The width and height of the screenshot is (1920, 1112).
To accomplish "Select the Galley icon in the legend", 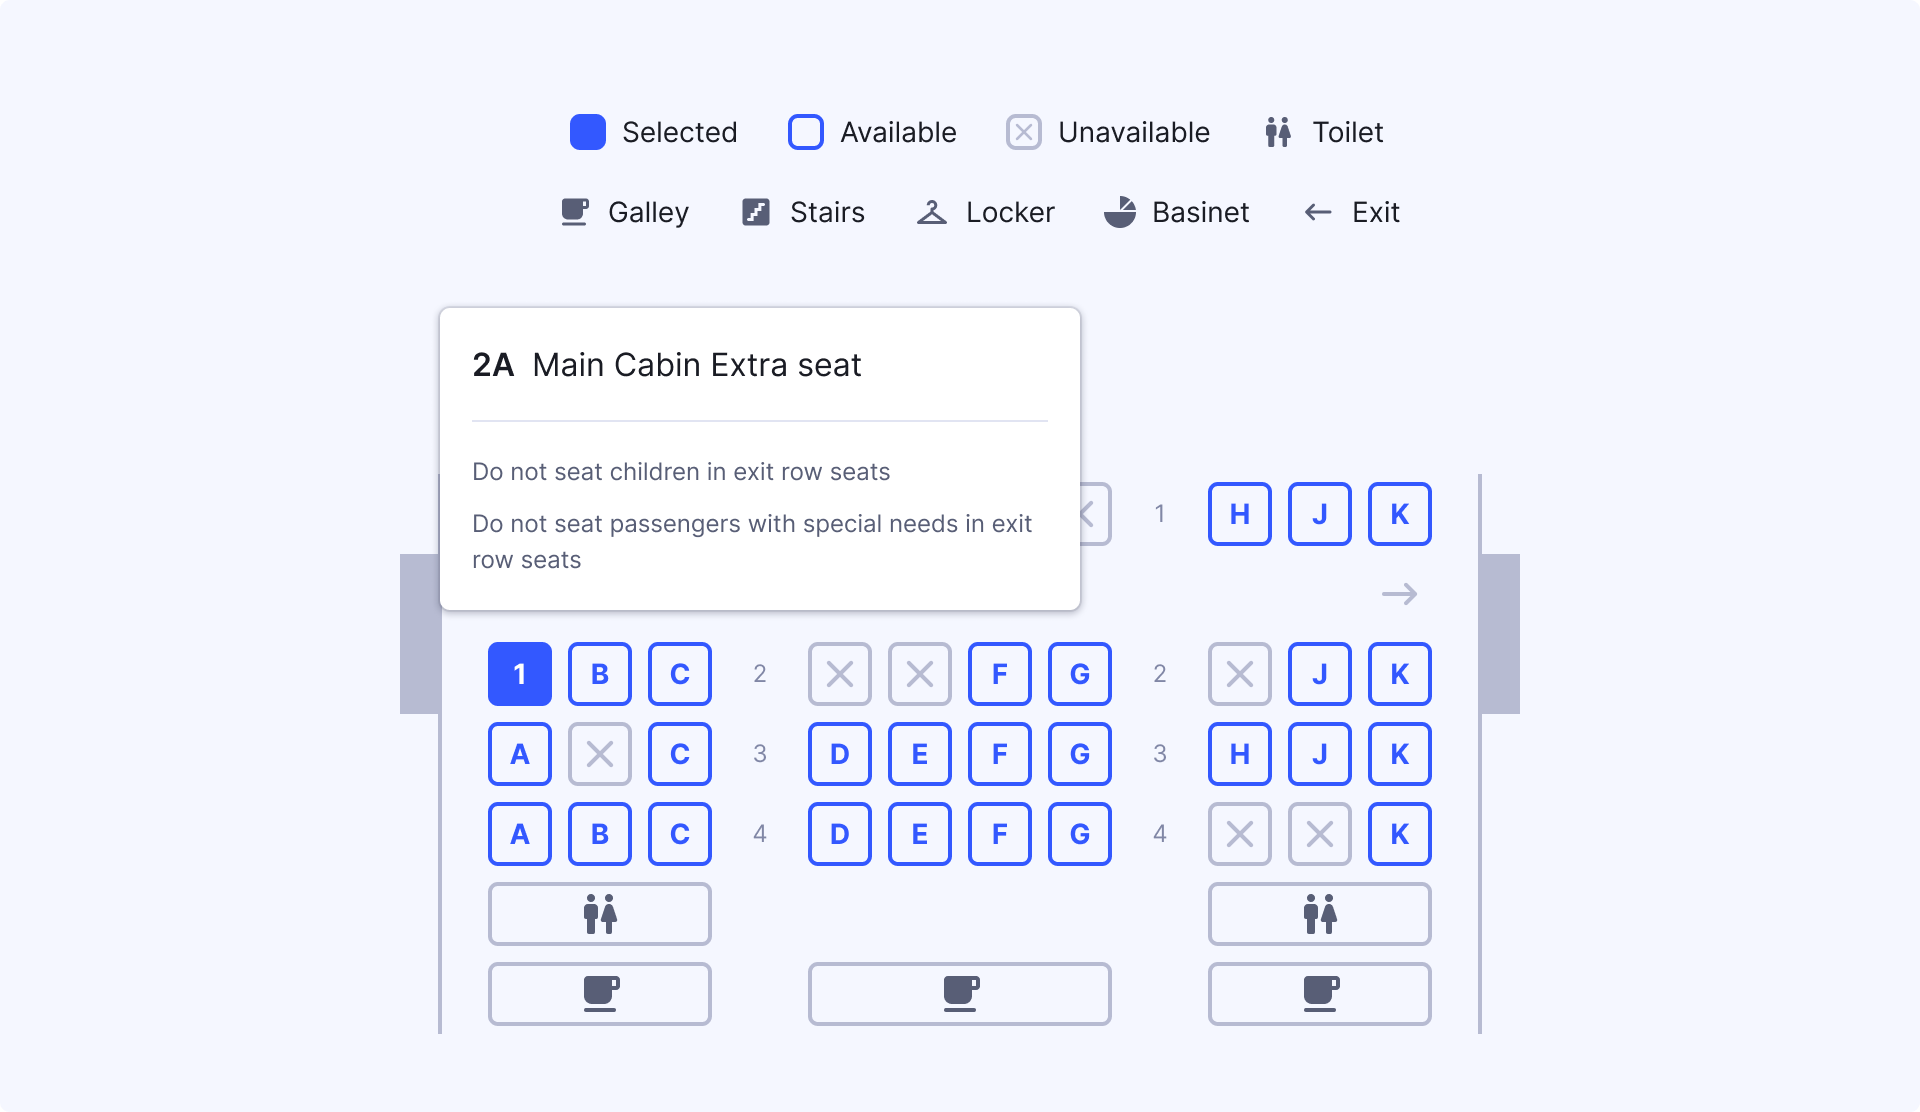I will [574, 212].
